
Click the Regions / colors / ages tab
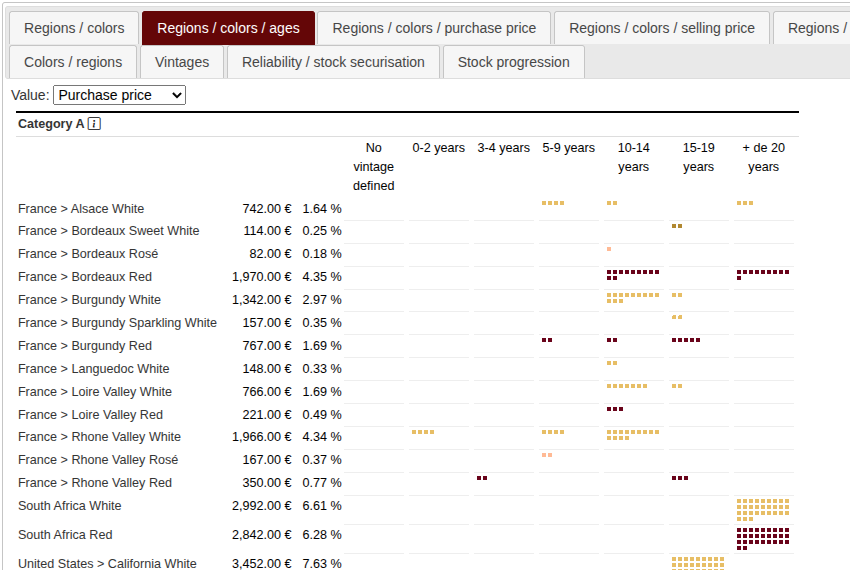point(228,28)
